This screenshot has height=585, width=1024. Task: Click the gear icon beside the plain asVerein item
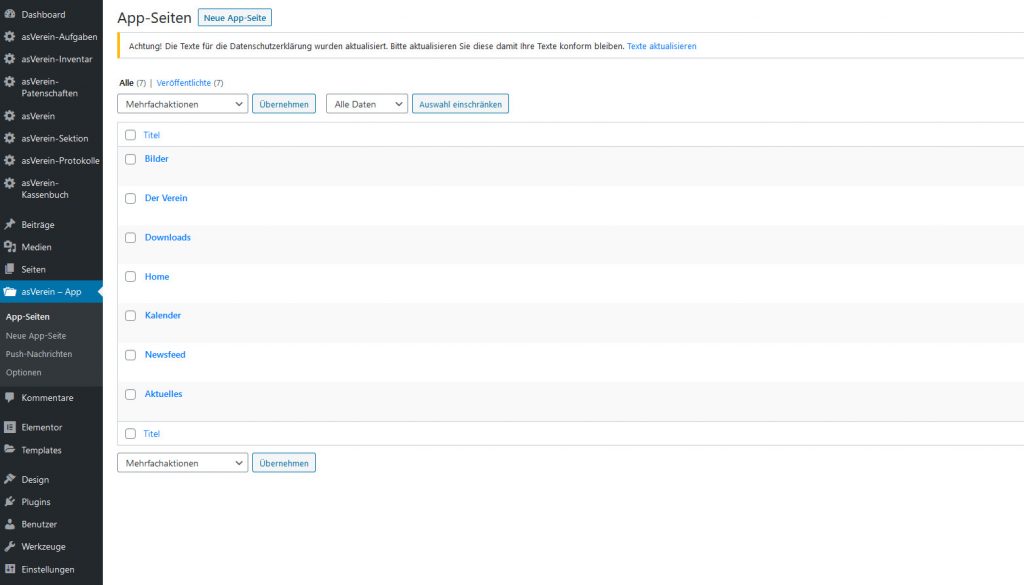[x=10, y=116]
